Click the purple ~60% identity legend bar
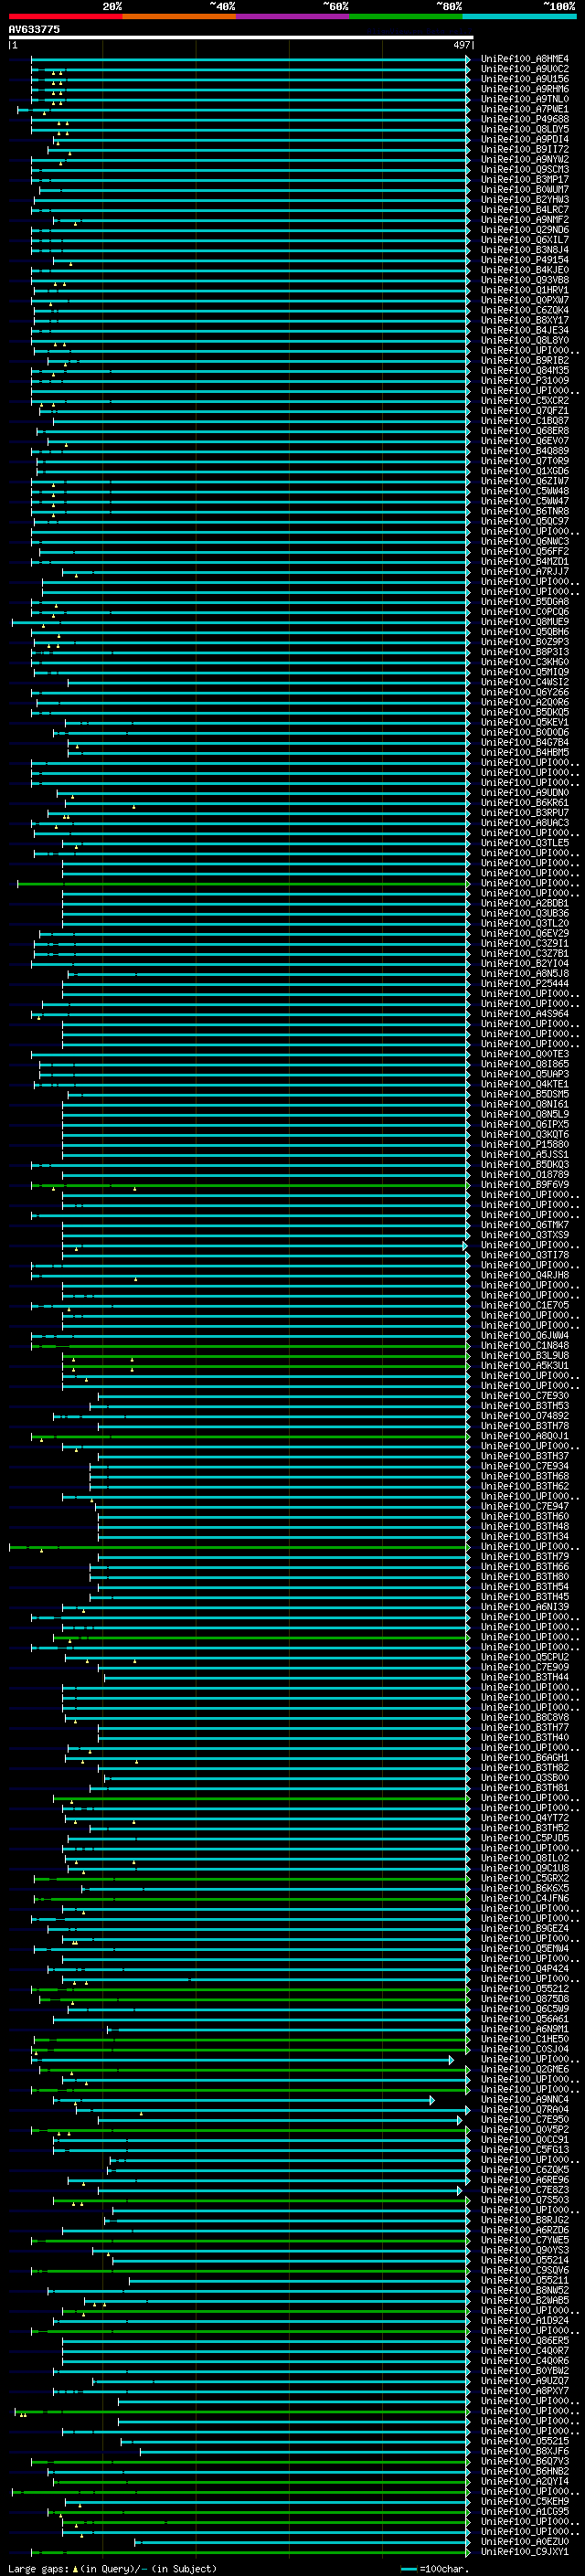 pos(293,16)
